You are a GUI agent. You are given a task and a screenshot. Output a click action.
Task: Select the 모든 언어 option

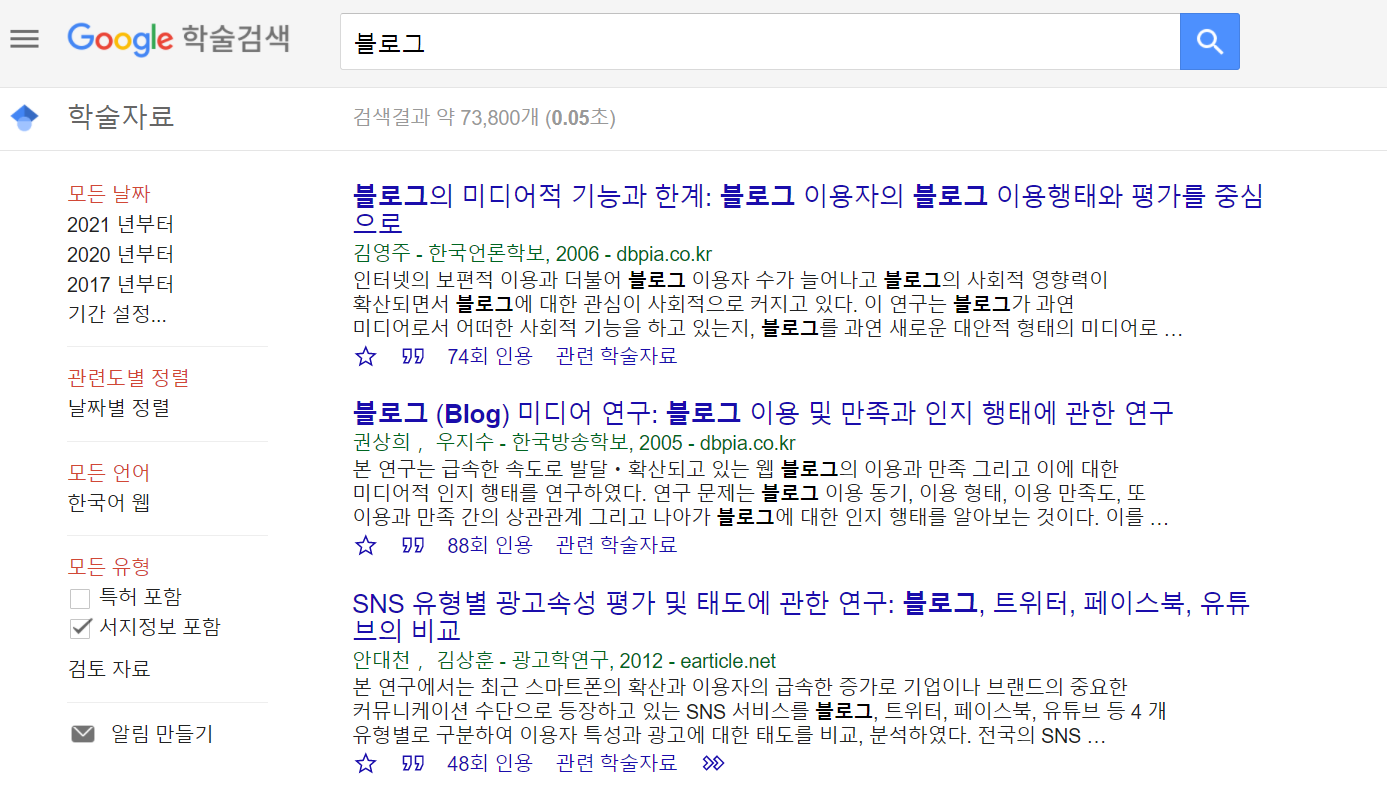[x=109, y=472]
